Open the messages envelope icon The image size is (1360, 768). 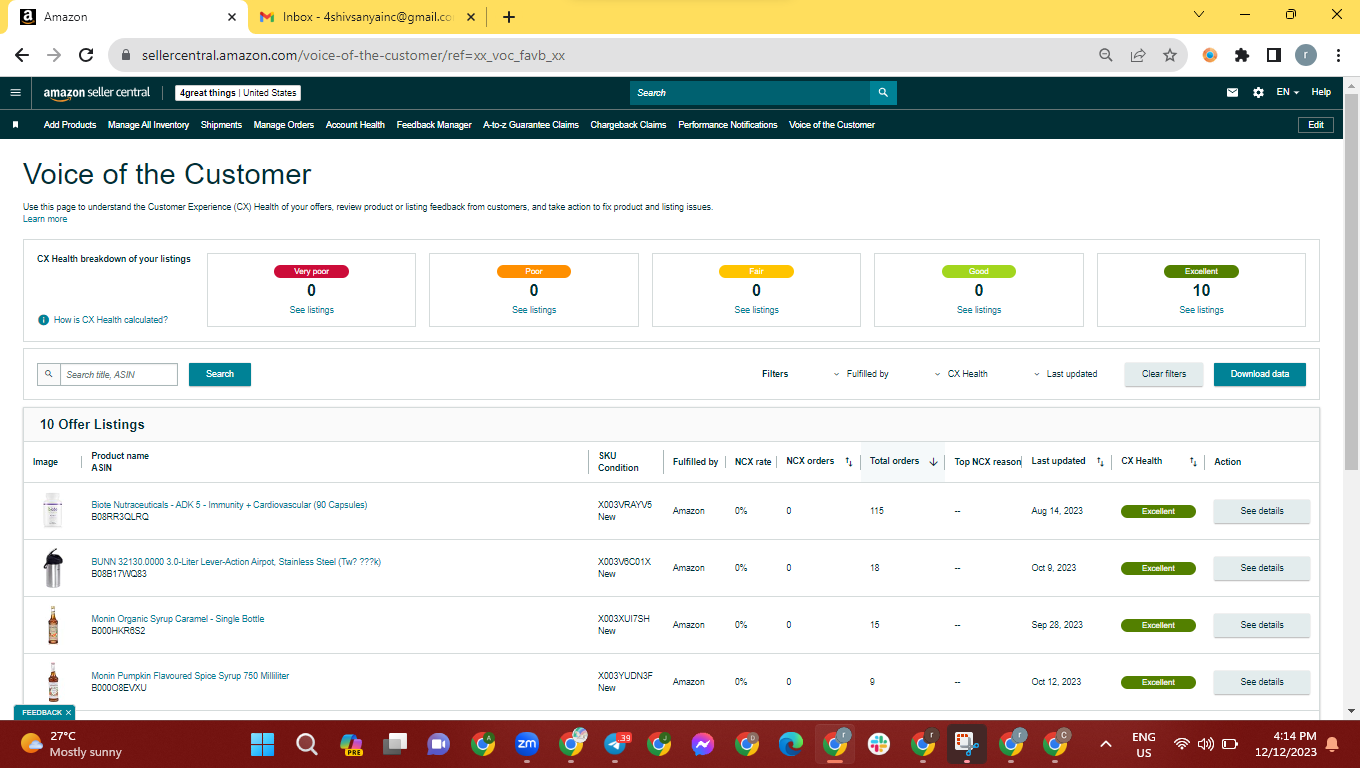[1233, 92]
